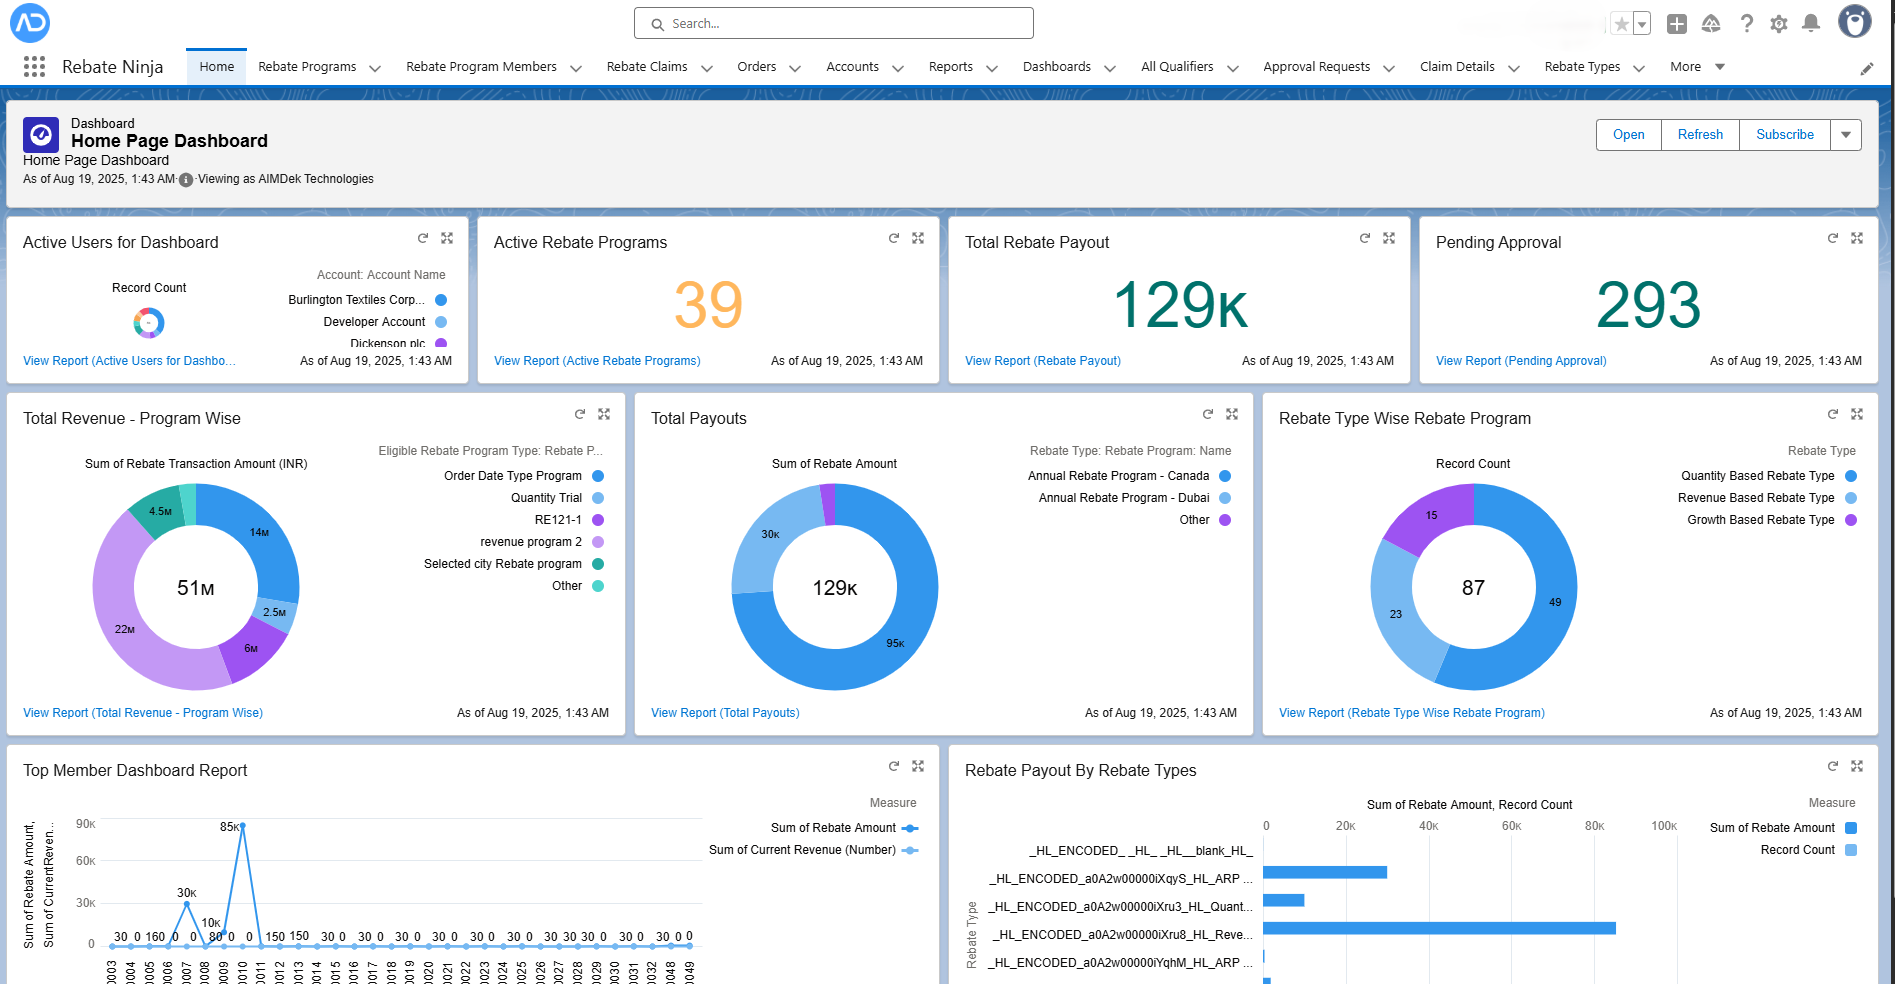Click the favorites star icon
The width and height of the screenshot is (1895, 984).
(x=1622, y=21)
